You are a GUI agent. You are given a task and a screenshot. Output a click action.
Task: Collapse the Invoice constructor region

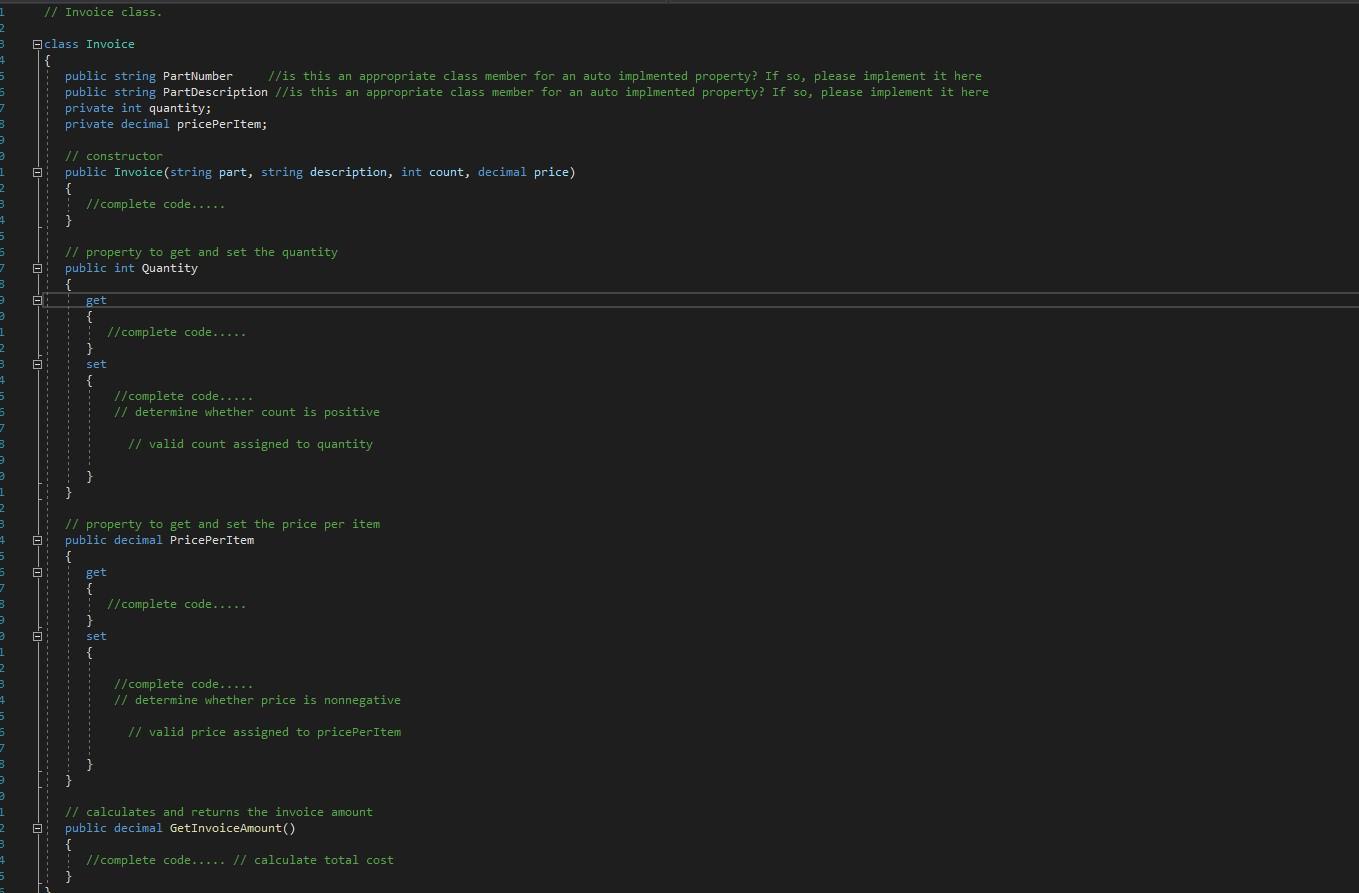36,171
